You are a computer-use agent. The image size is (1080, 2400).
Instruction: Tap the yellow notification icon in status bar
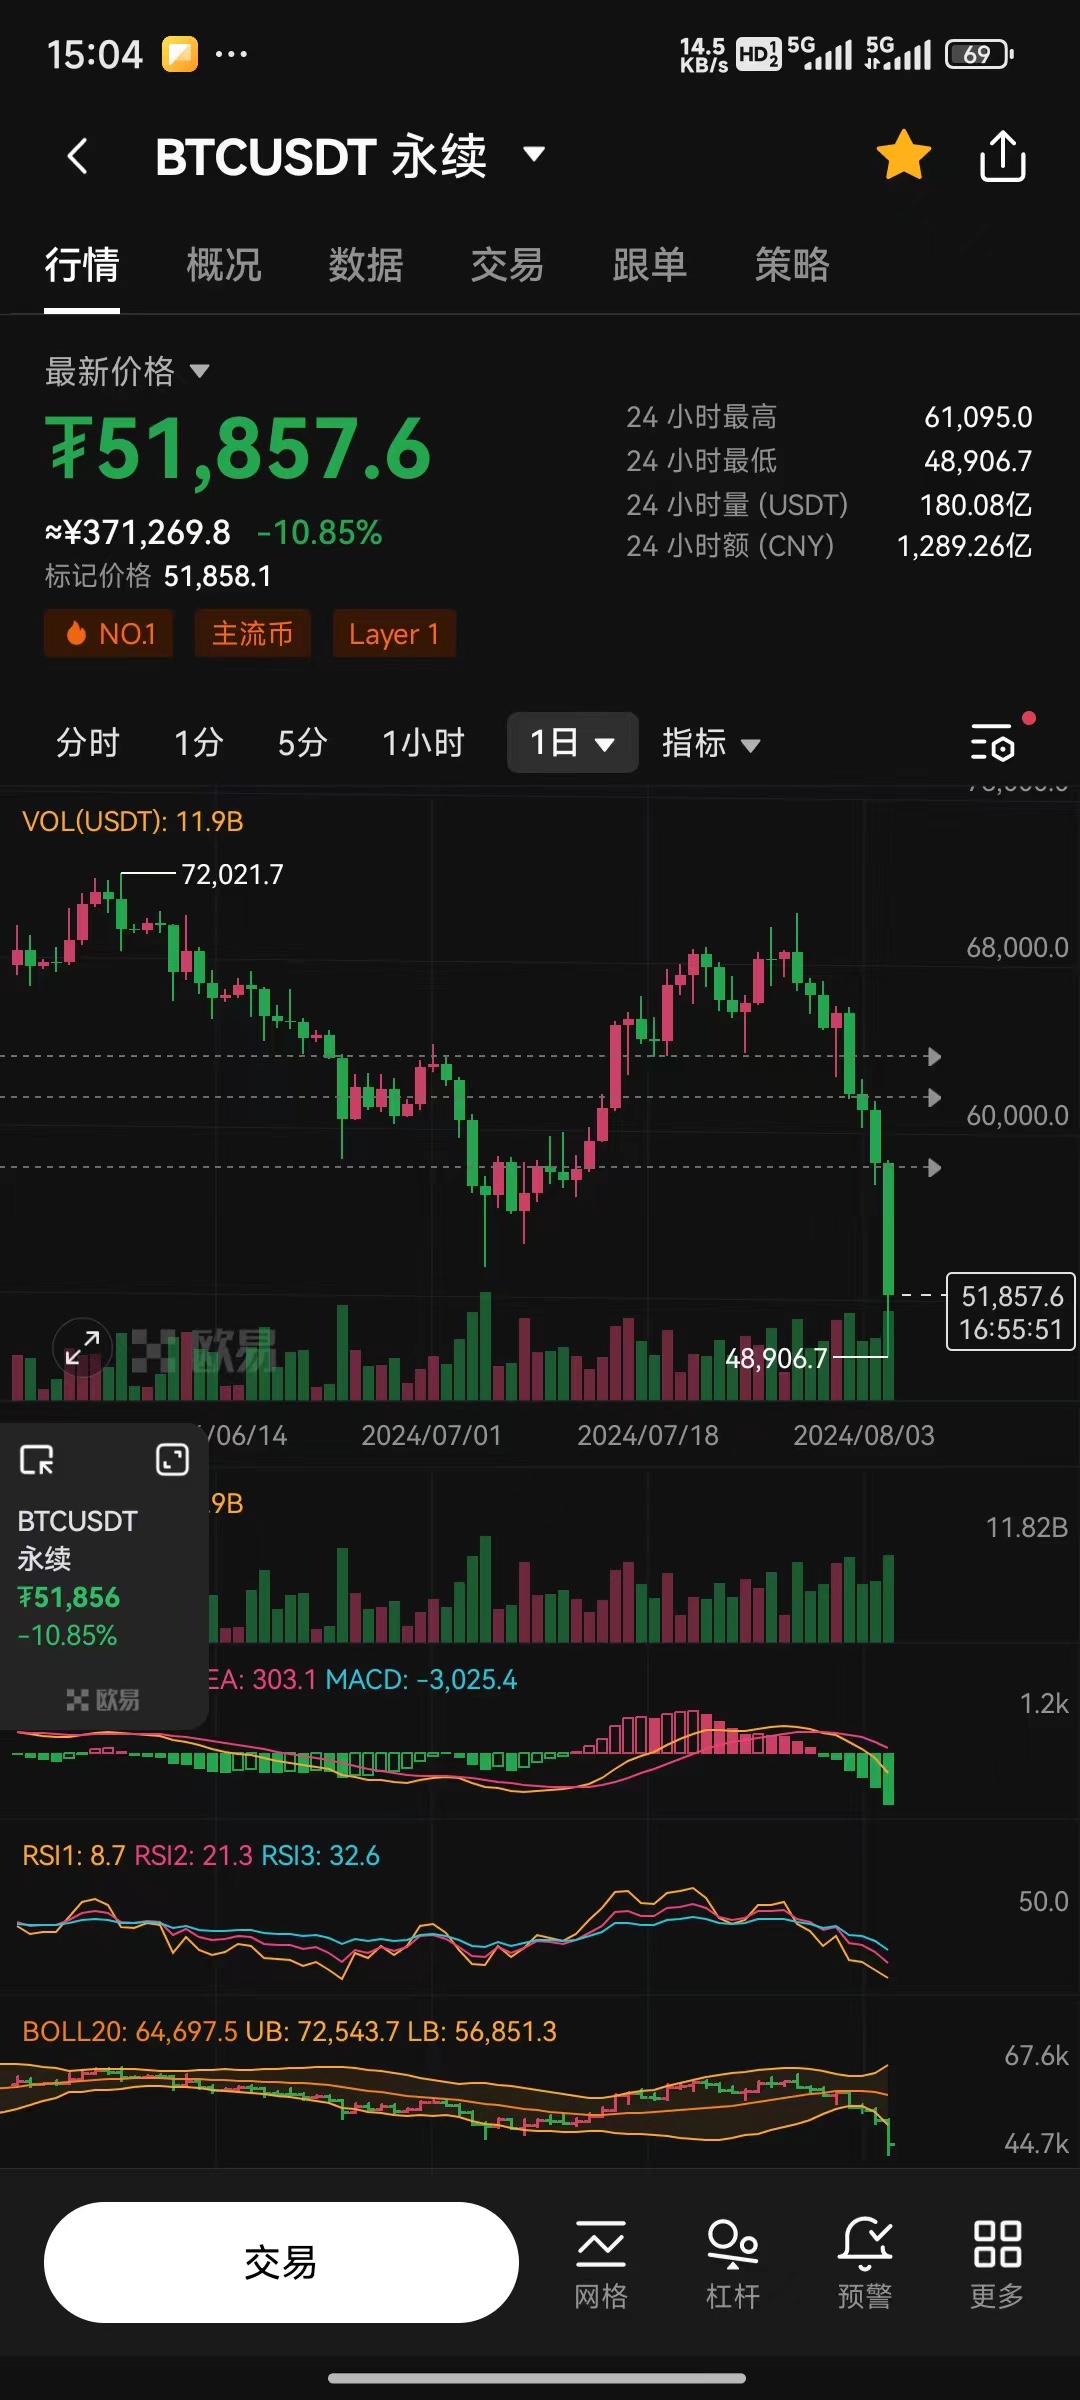point(180,54)
